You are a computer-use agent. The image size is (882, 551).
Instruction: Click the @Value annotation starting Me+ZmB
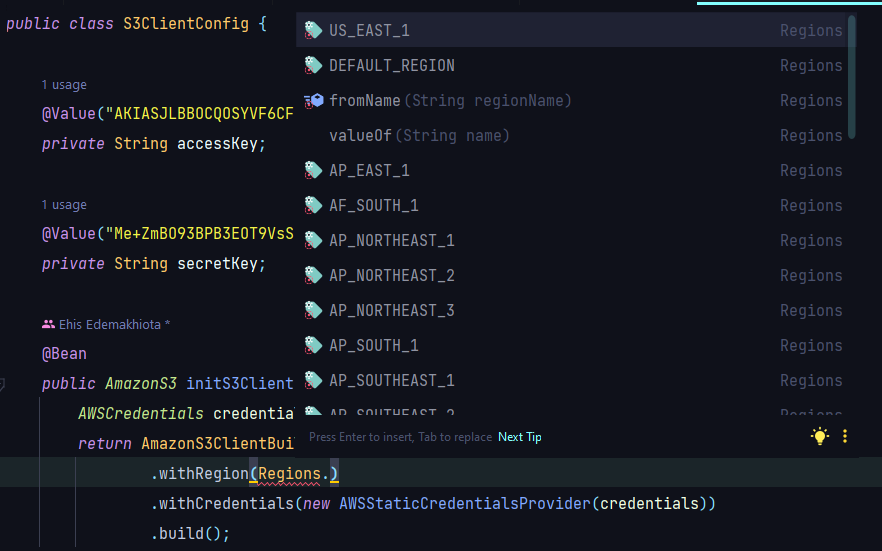tap(168, 233)
